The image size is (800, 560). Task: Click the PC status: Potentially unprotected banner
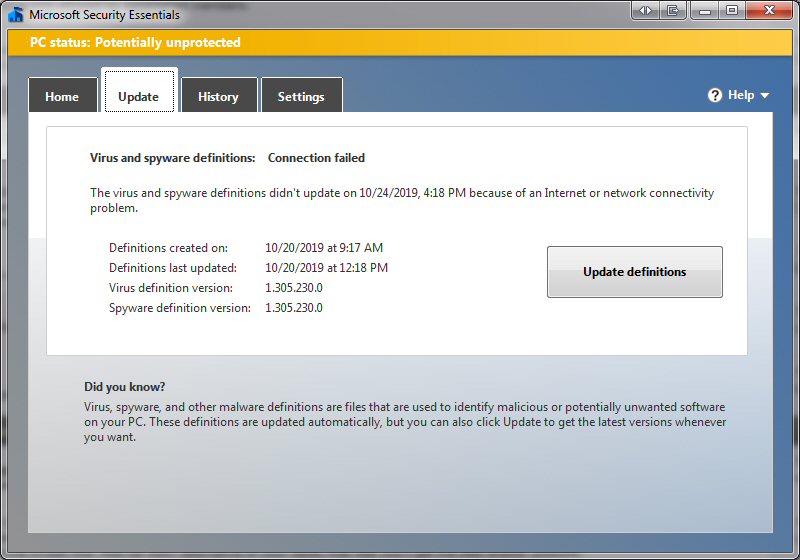pyautogui.click(x=400, y=42)
